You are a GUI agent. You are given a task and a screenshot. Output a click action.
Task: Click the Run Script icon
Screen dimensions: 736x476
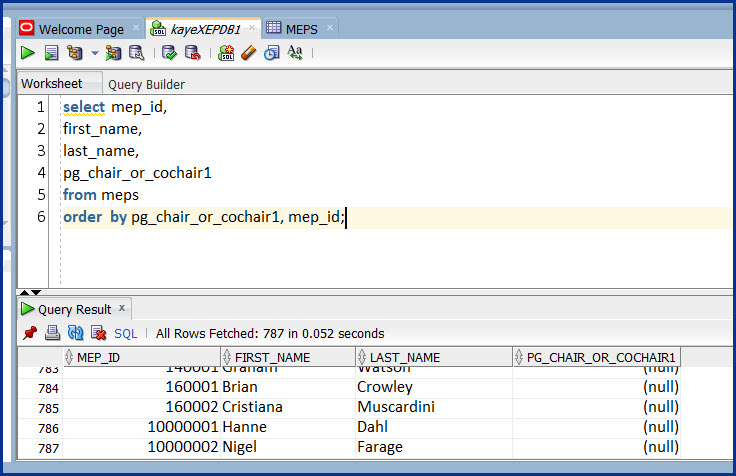51,53
